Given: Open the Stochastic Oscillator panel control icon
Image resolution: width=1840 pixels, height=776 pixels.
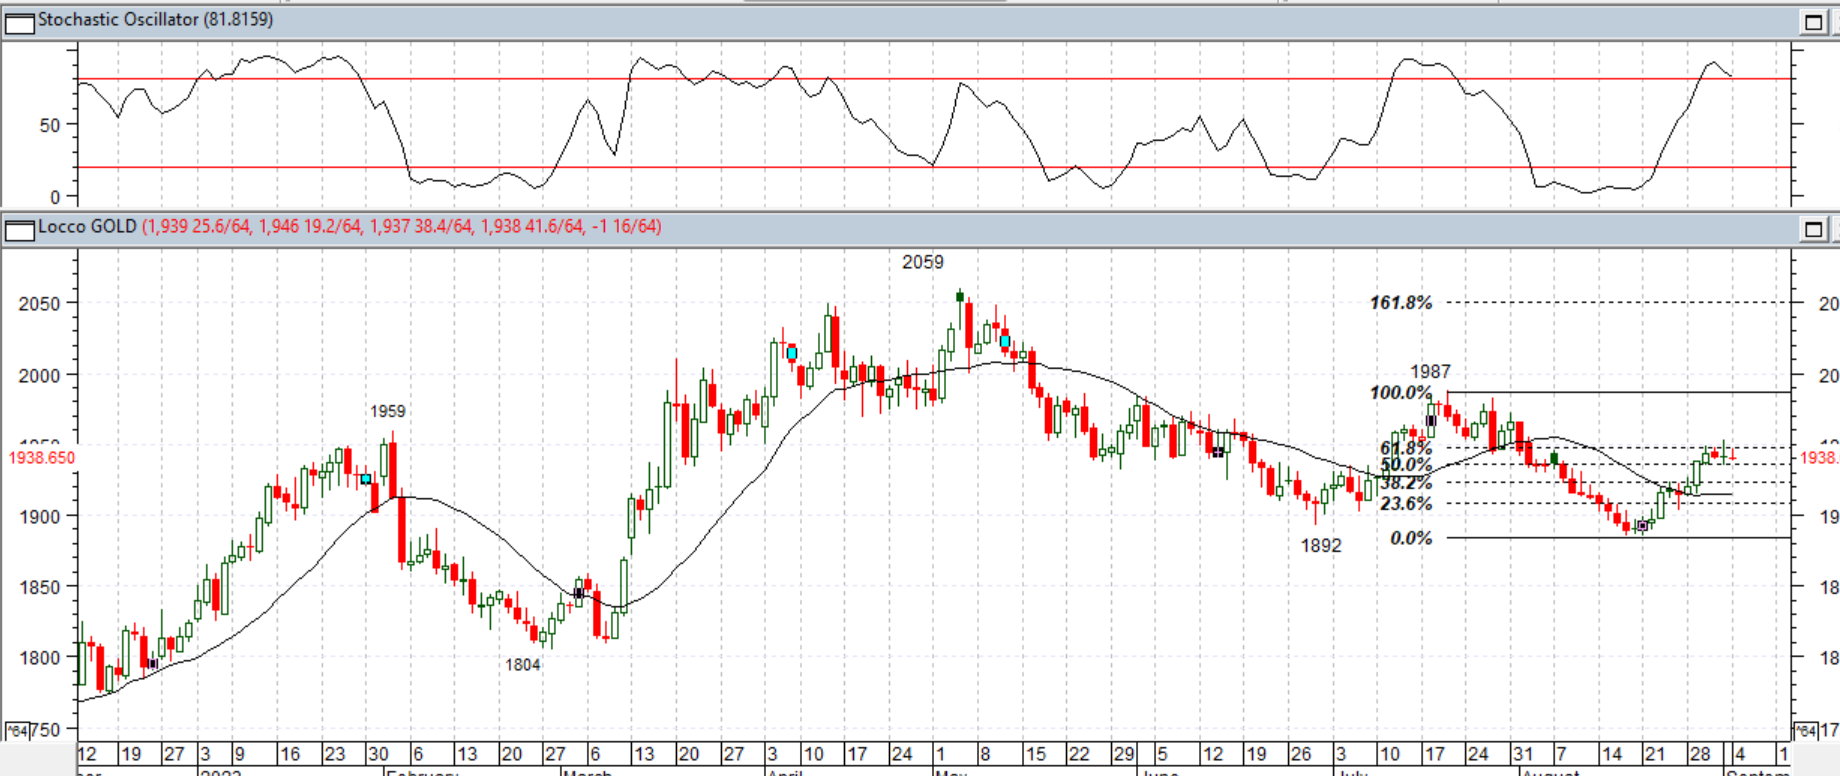Looking at the screenshot, I should click(x=19, y=22).
